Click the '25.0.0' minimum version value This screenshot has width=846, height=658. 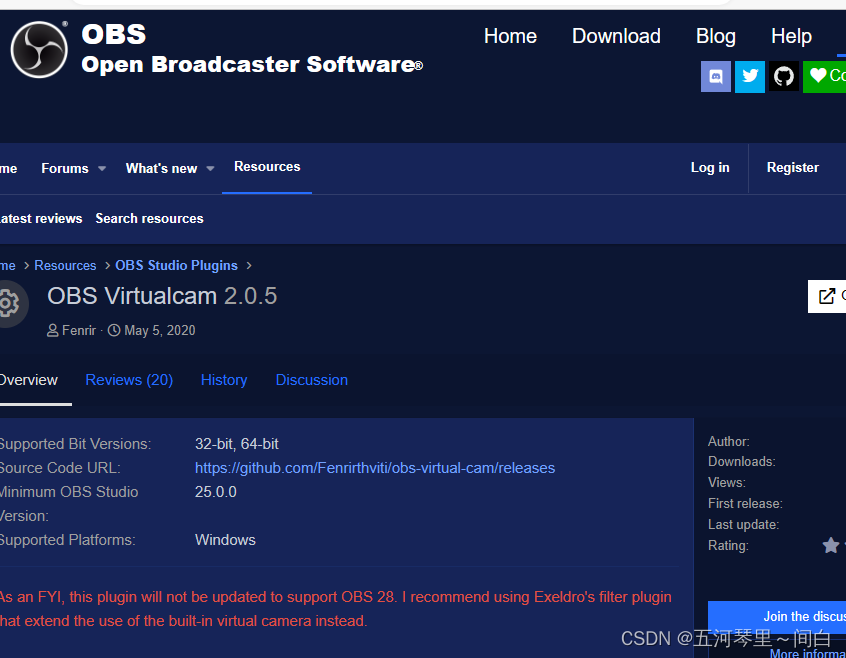(x=216, y=492)
